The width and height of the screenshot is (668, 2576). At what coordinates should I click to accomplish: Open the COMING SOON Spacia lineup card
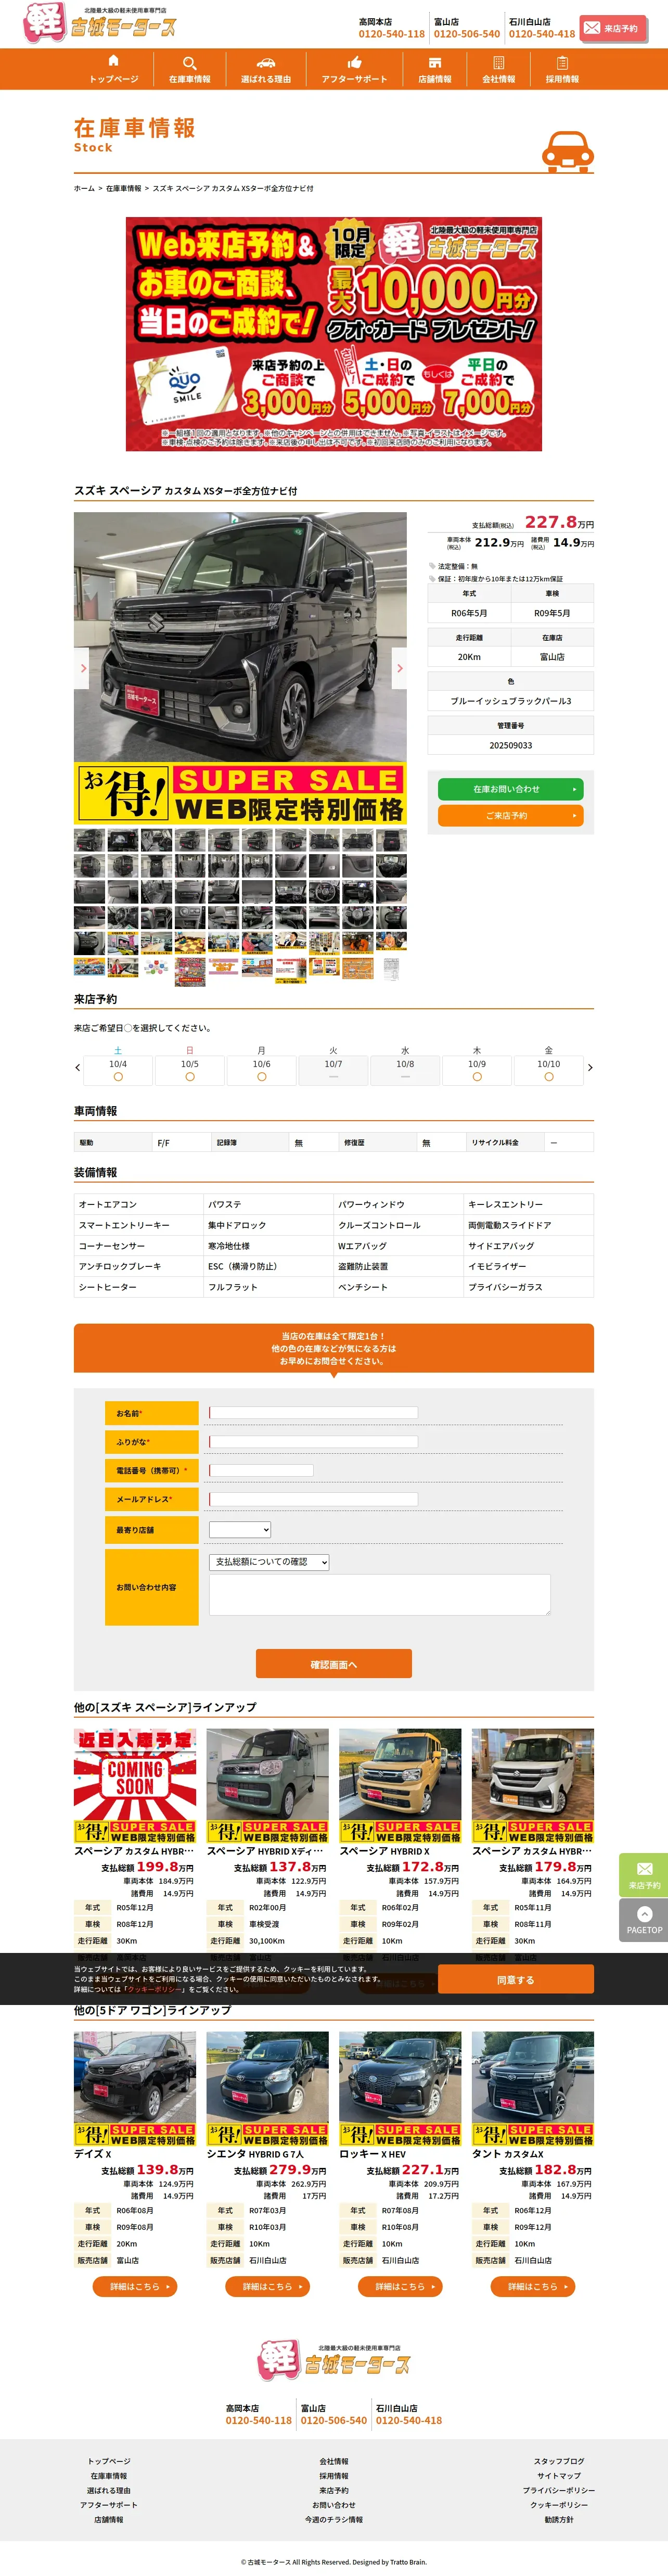(135, 1787)
